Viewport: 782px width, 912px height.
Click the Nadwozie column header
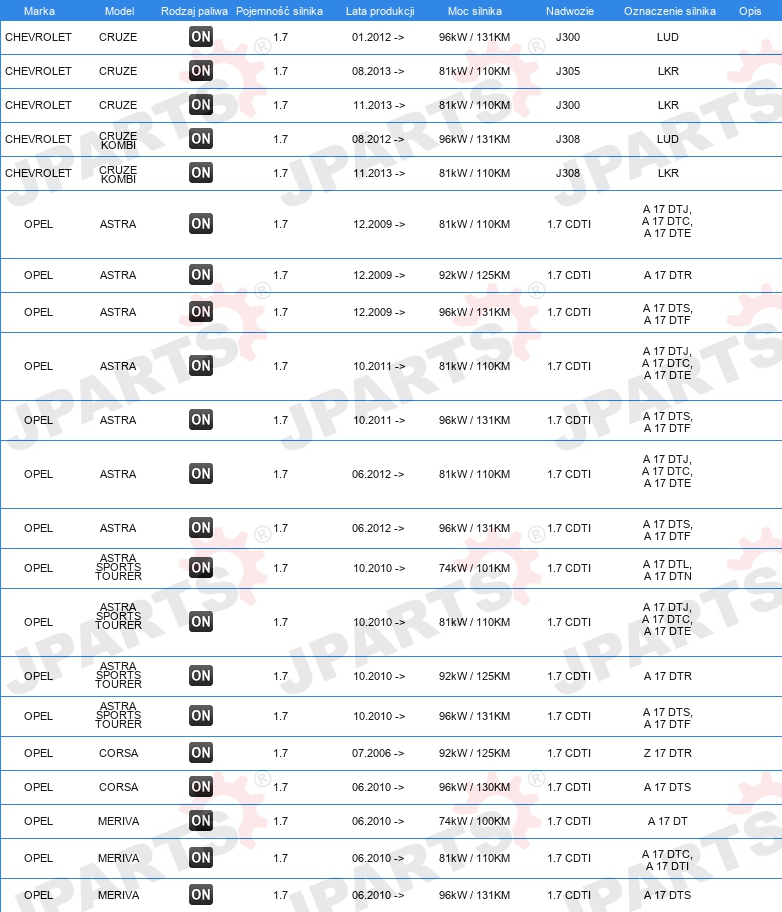pyautogui.click(x=570, y=11)
